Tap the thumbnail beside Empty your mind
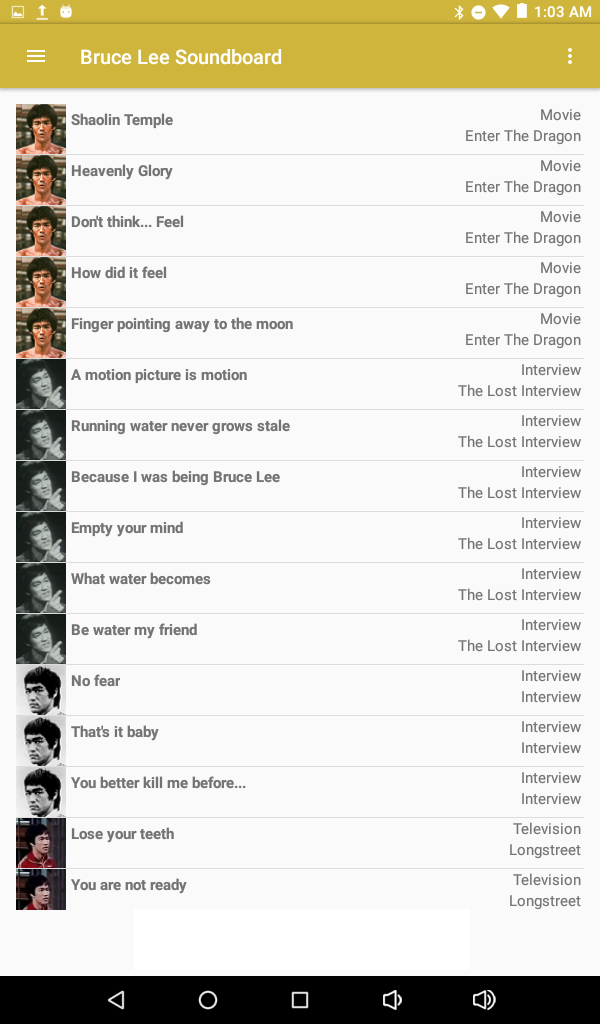 click(x=40, y=537)
